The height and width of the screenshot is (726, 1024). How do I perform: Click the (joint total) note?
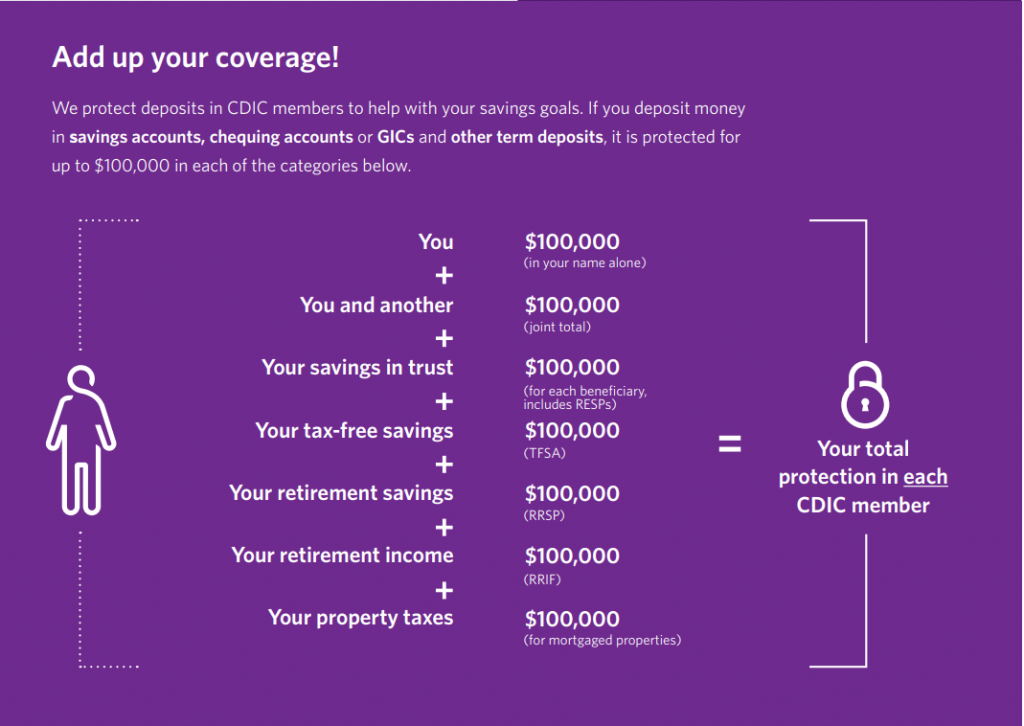click(557, 327)
